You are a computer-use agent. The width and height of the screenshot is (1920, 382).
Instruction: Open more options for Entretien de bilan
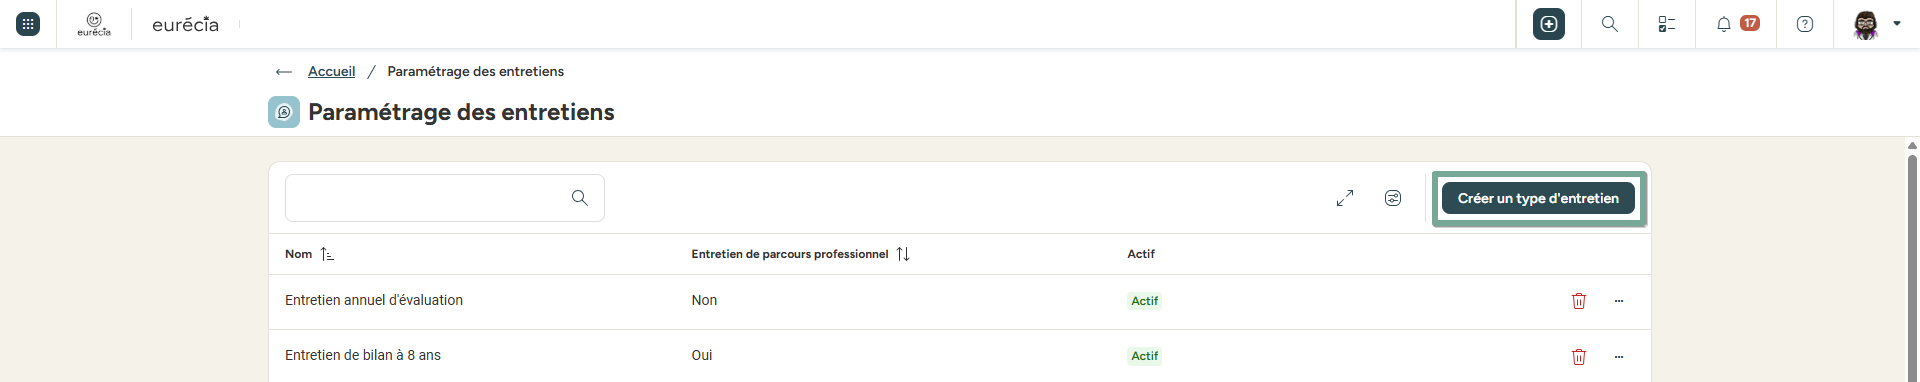(1619, 356)
